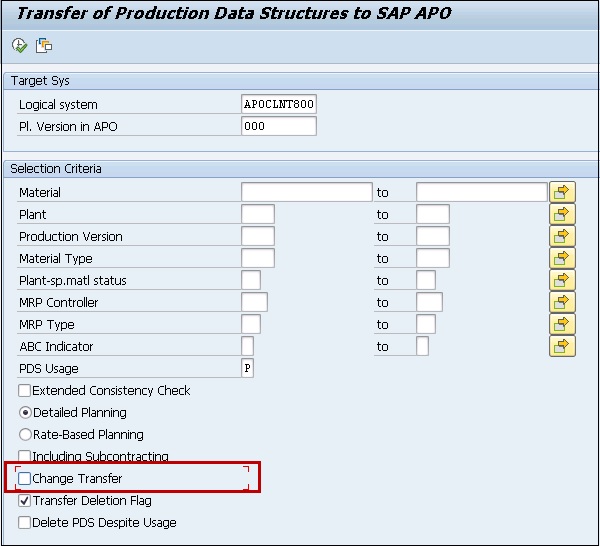Click the Execute clock icon
Image resolution: width=600 pixels, height=546 pixels.
19,46
